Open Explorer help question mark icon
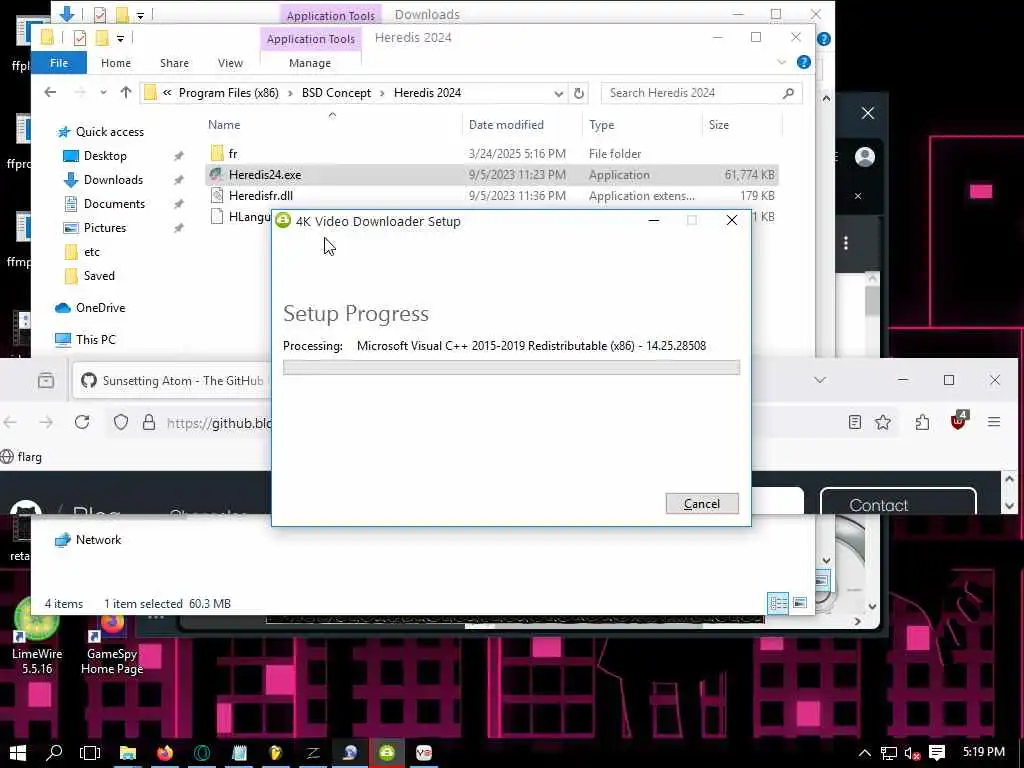 tap(804, 62)
